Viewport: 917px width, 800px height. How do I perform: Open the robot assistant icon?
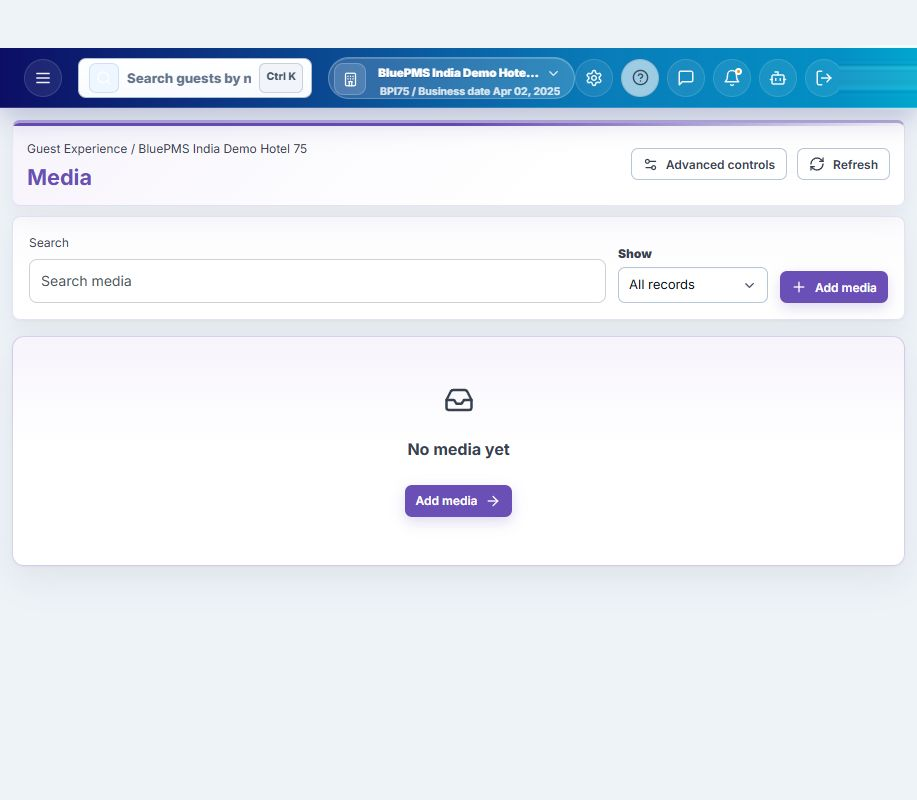point(778,78)
